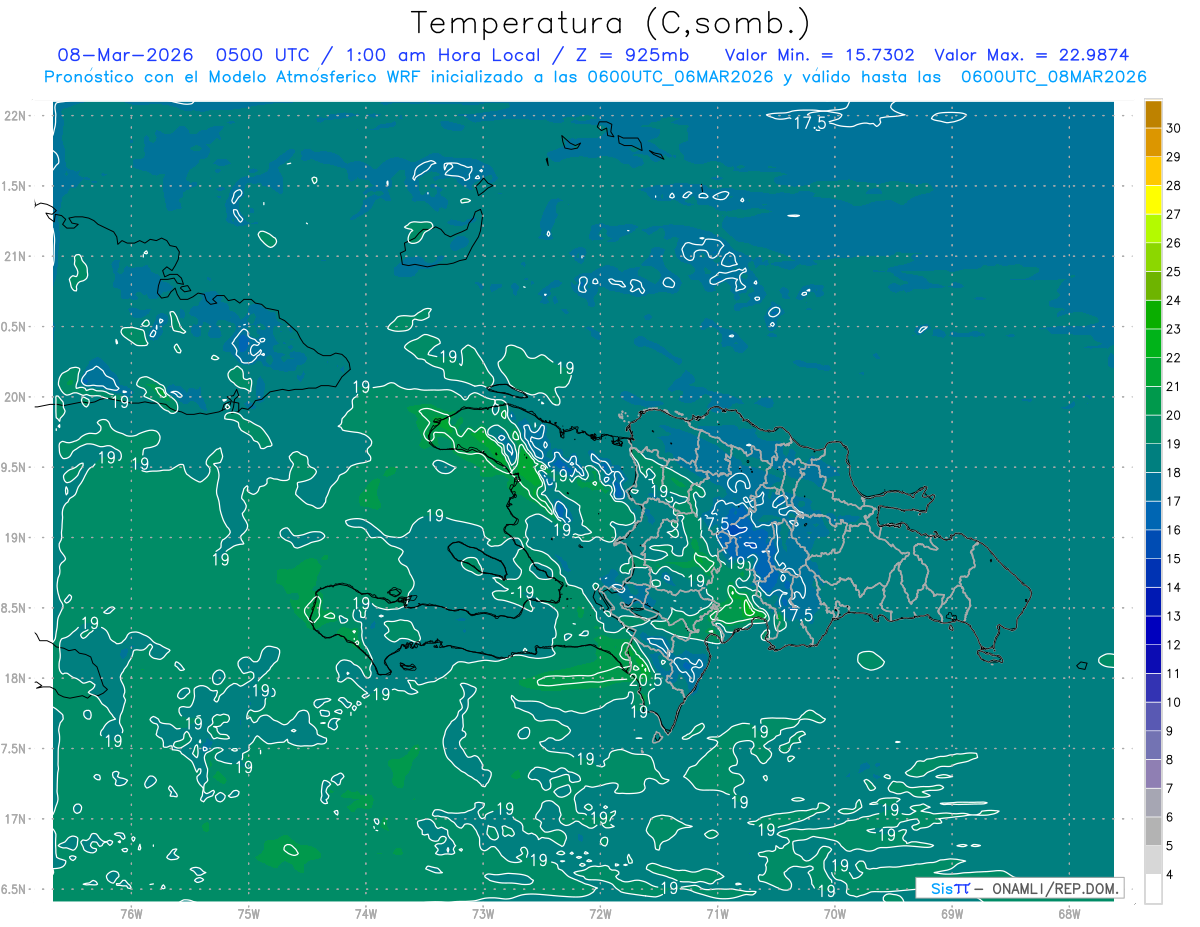Click the '71W' longitude label
1200x927 pixels.
coord(717,913)
